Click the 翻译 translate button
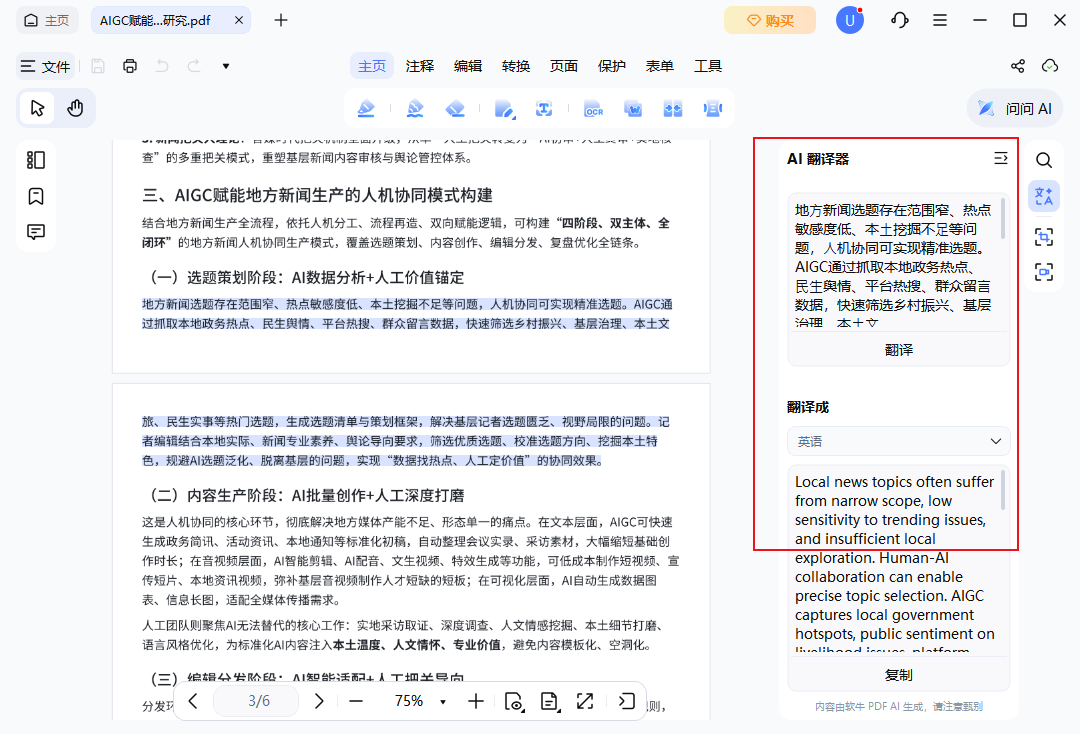The height and width of the screenshot is (734, 1080). tap(898, 350)
